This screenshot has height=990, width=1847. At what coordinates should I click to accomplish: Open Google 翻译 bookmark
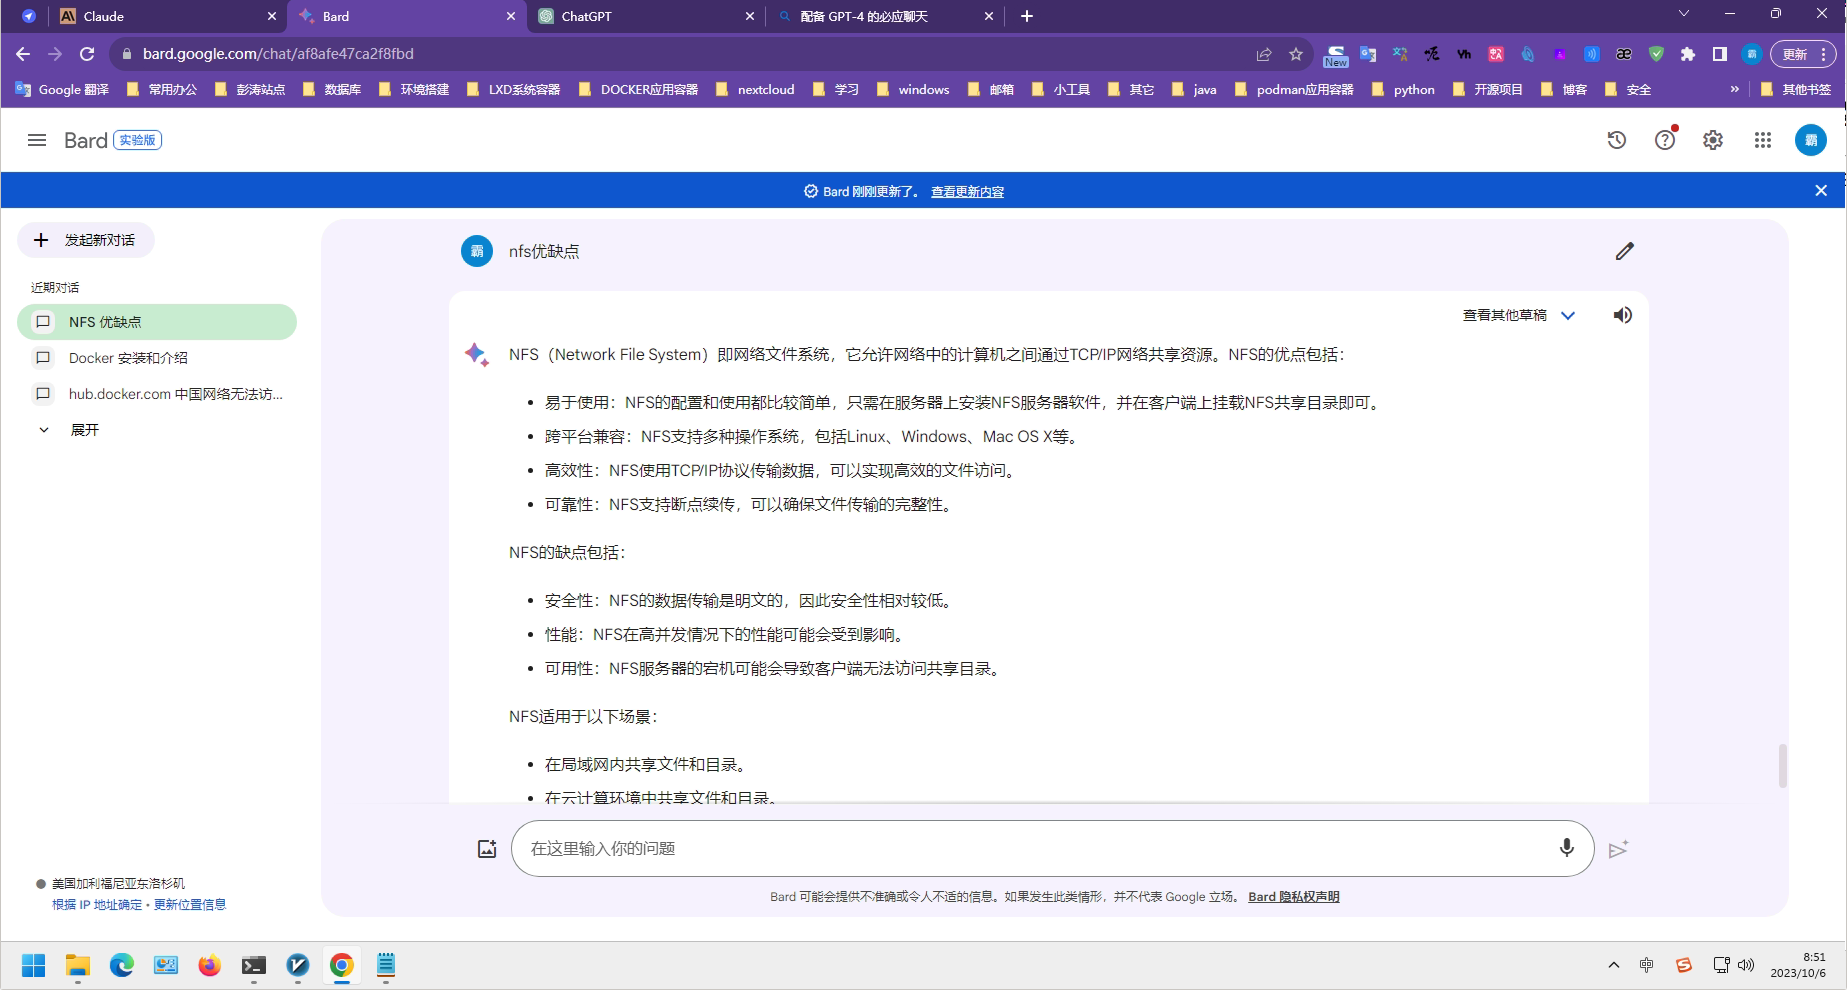[62, 89]
